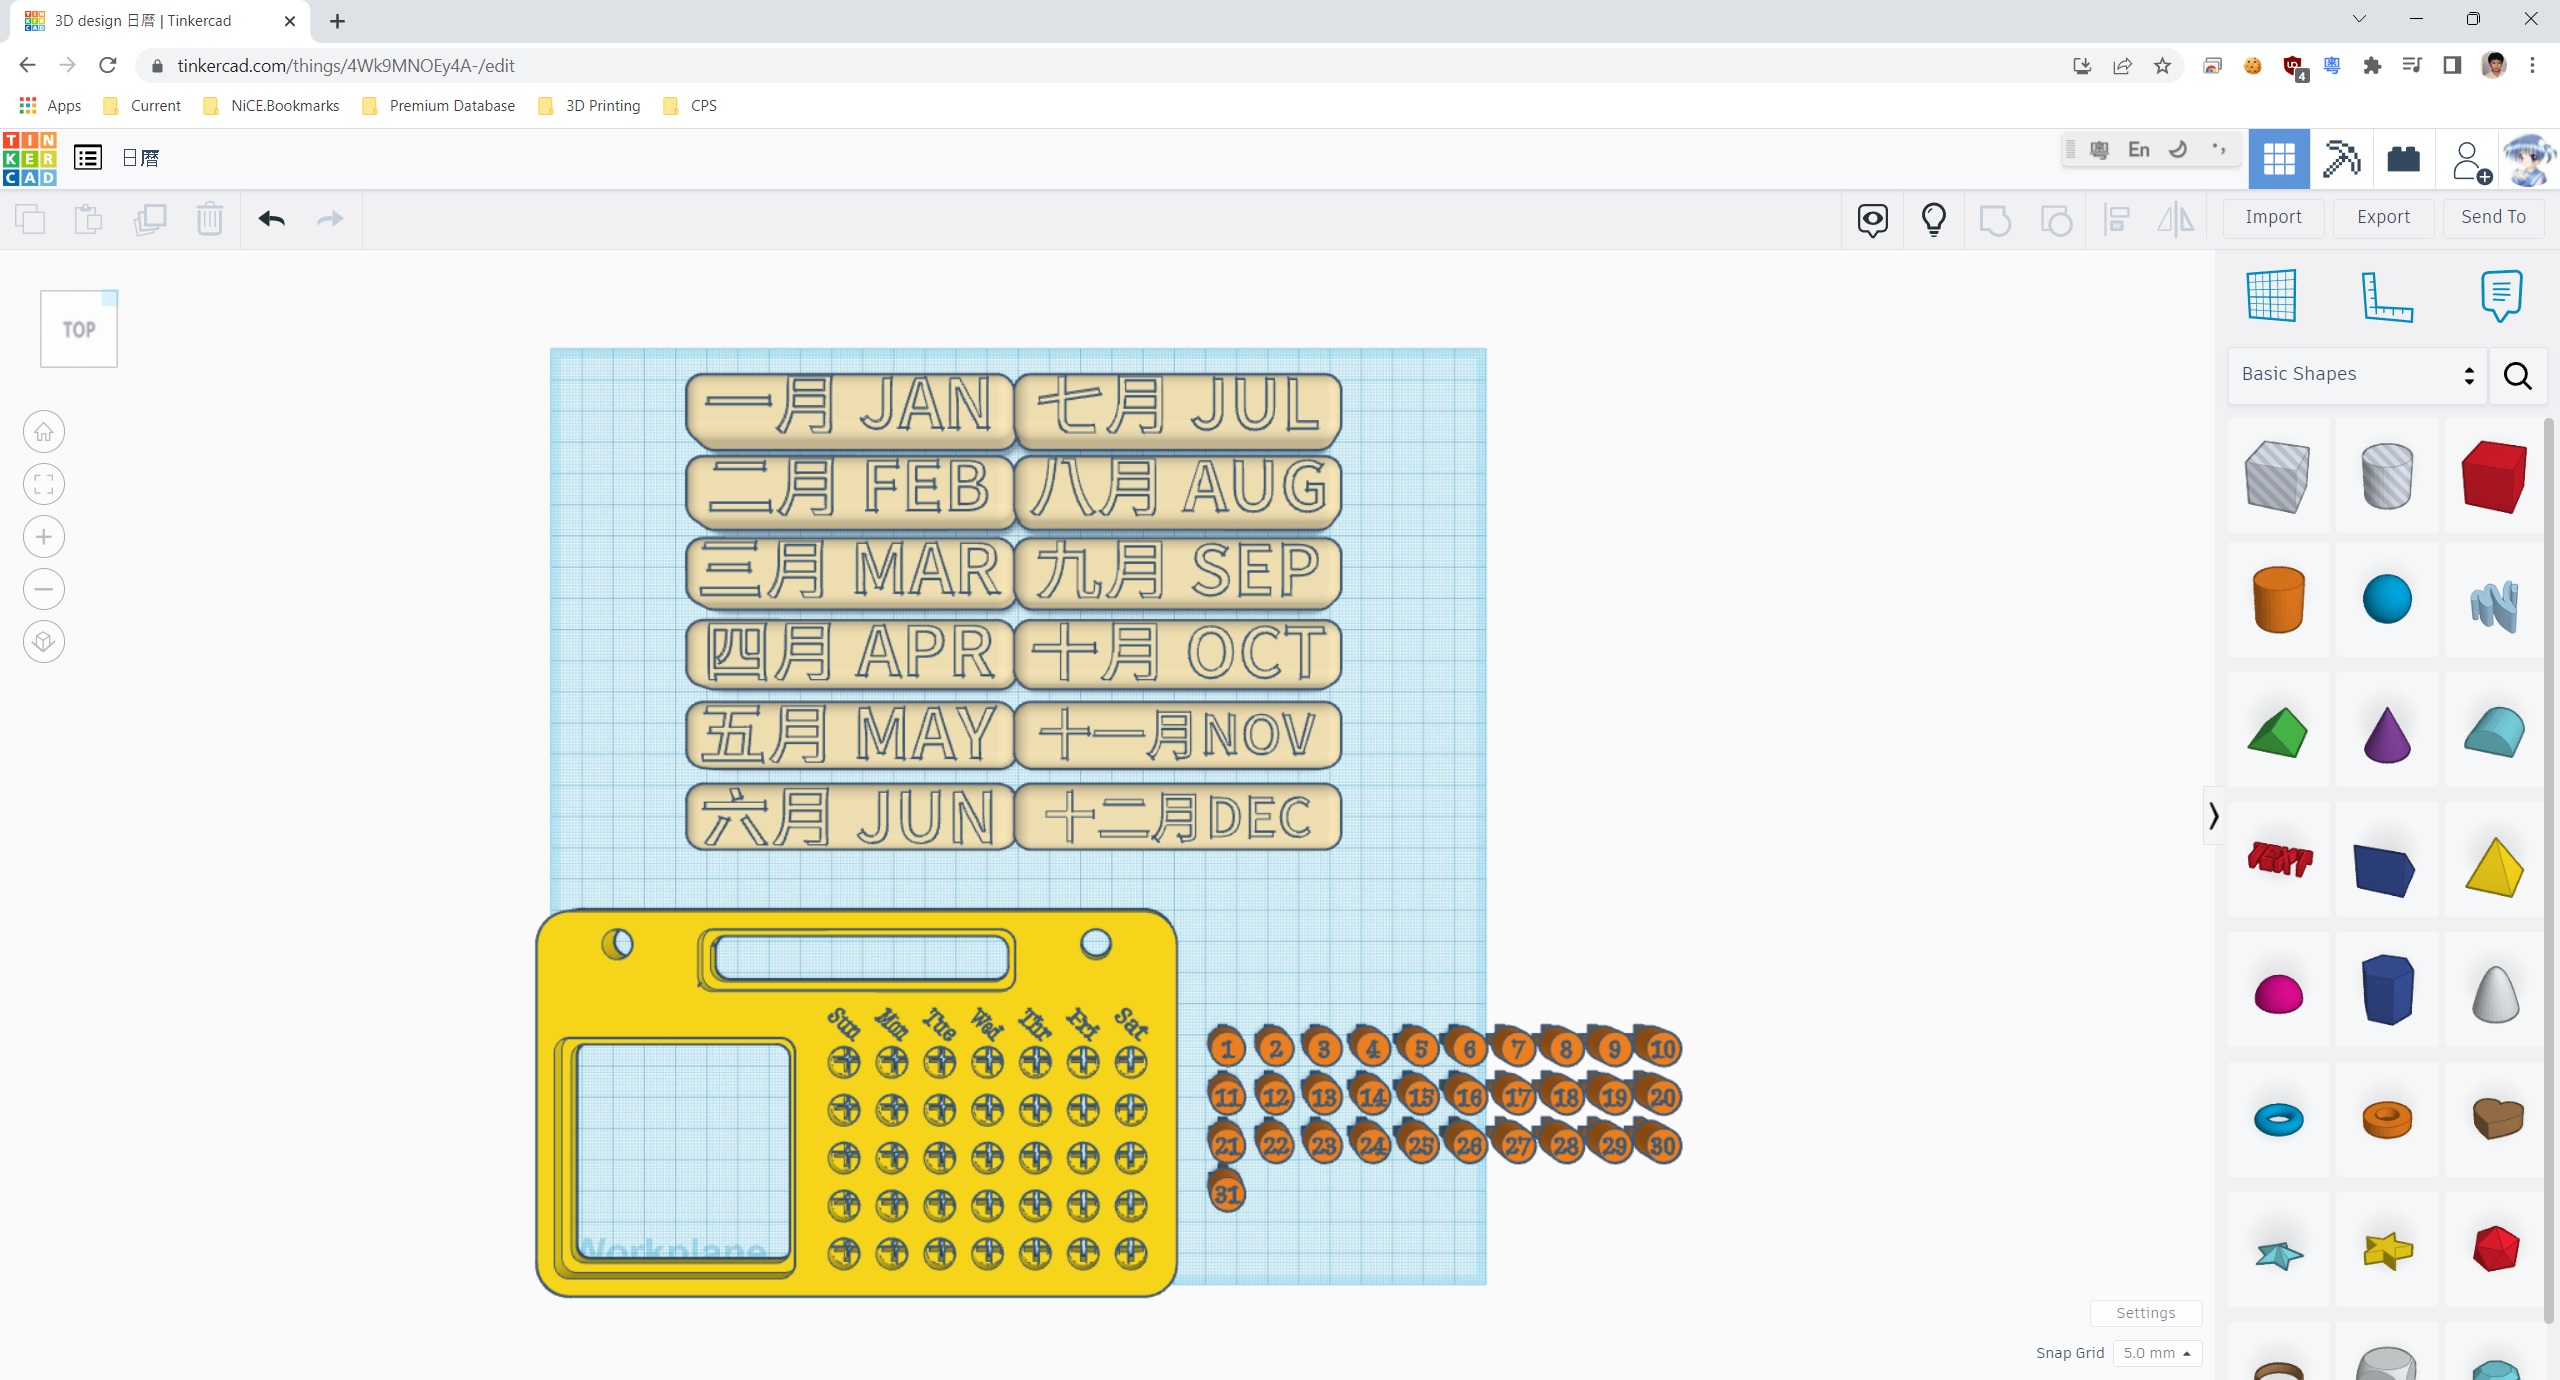2560x1380 pixels.
Task: Click the Export button
Action: point(2383,217)
